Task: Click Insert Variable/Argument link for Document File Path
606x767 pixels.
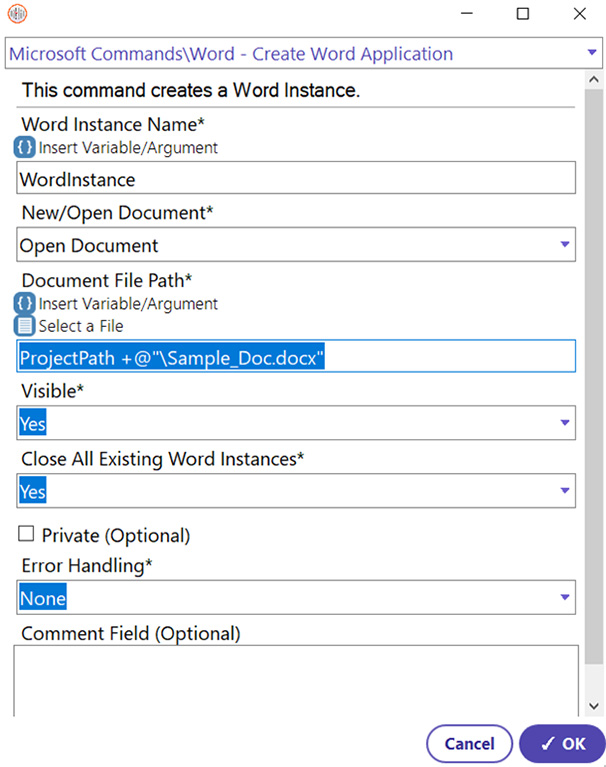Action: click(x=128, y=304)
